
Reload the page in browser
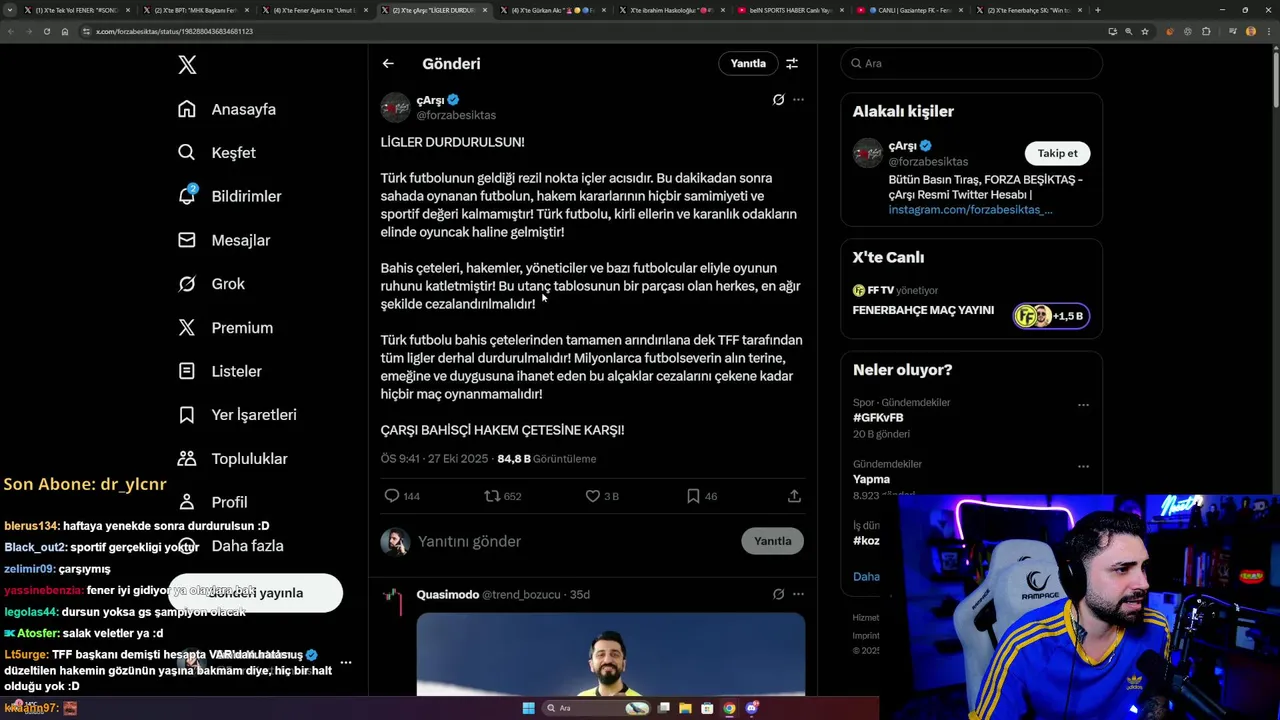[46, 31]
